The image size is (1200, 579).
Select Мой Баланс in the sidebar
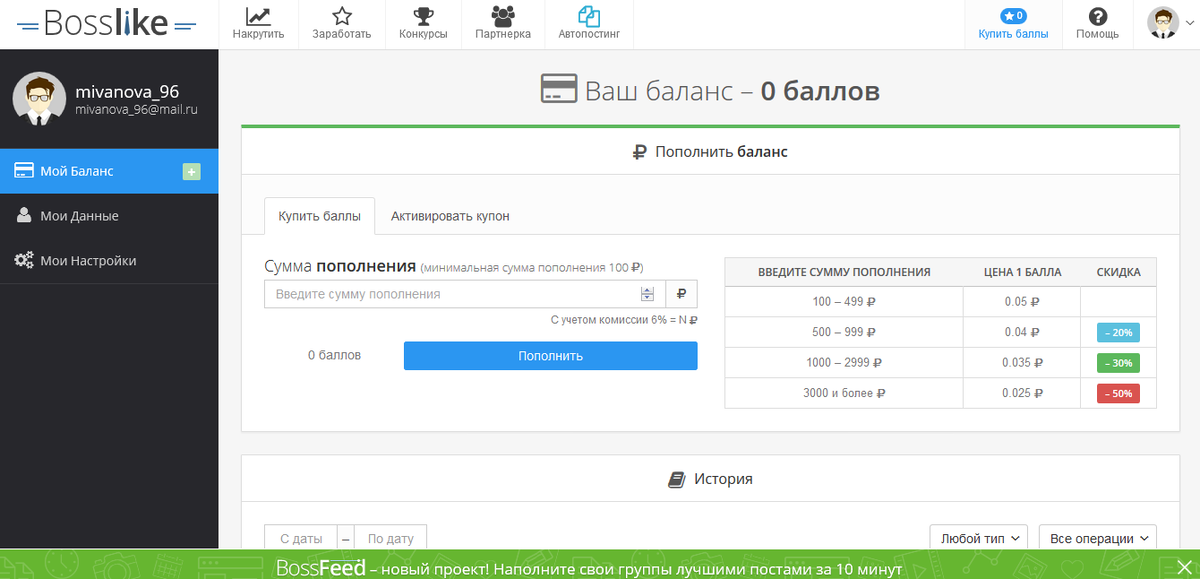109,171
